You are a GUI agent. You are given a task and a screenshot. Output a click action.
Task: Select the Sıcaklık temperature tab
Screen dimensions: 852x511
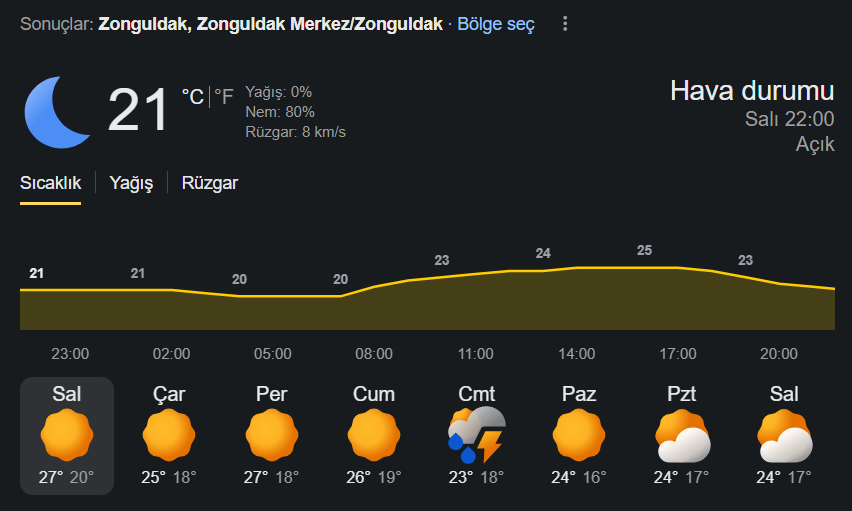[x=51, y=183]
